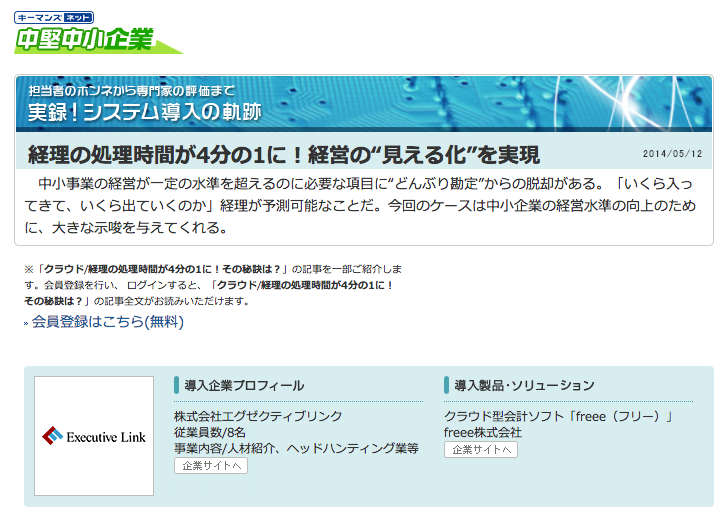Click teal marker beside 導入製品・ソリューション
The width and height of the screenshot is (728, 518).
447,385
